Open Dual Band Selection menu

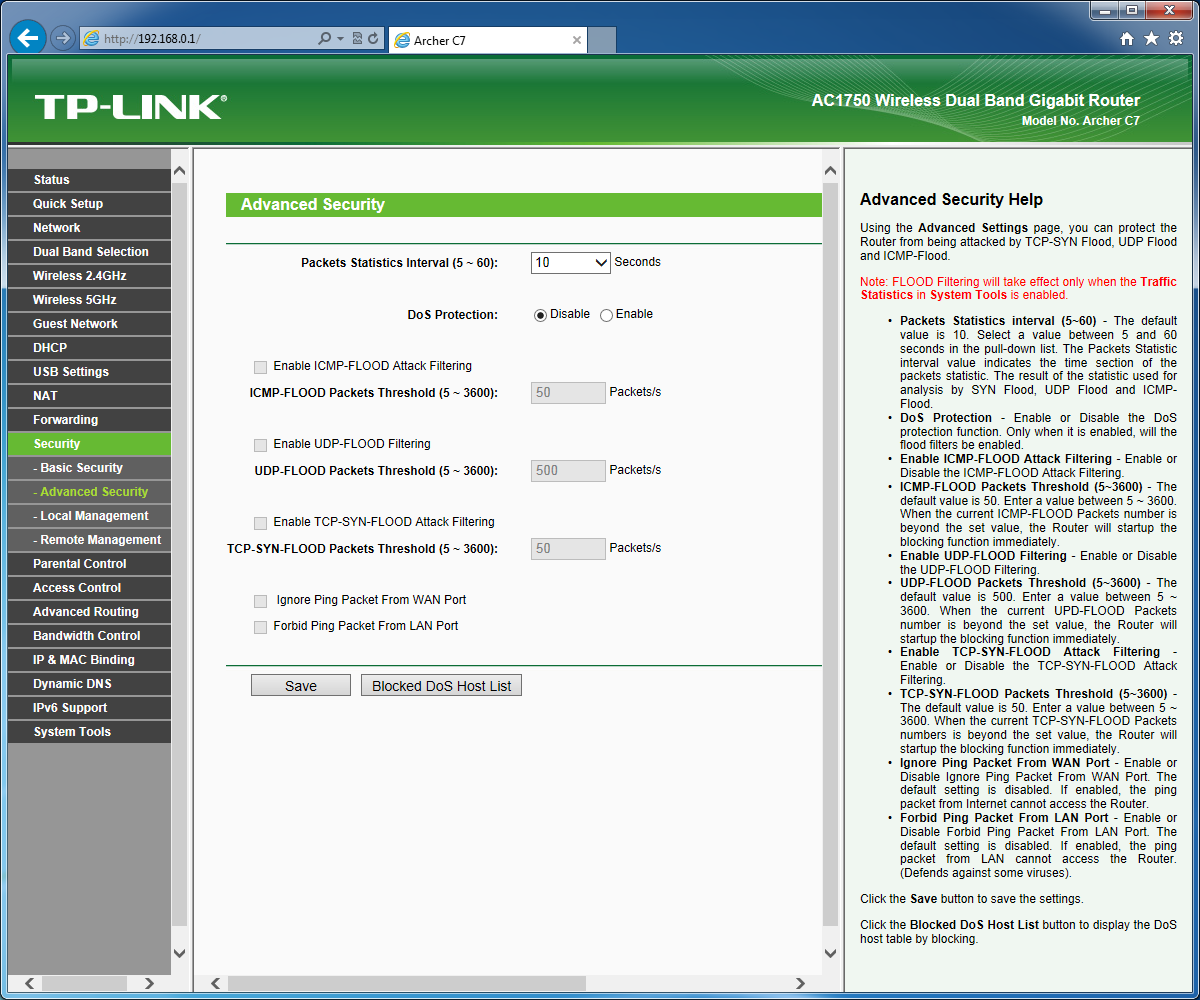[x=89, y=252]
